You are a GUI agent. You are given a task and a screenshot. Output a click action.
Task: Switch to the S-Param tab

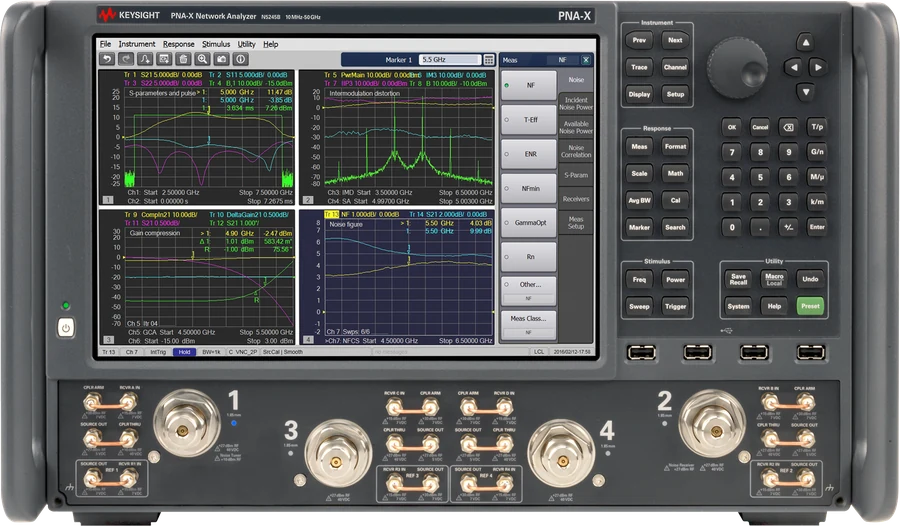(x=576, y=175)
